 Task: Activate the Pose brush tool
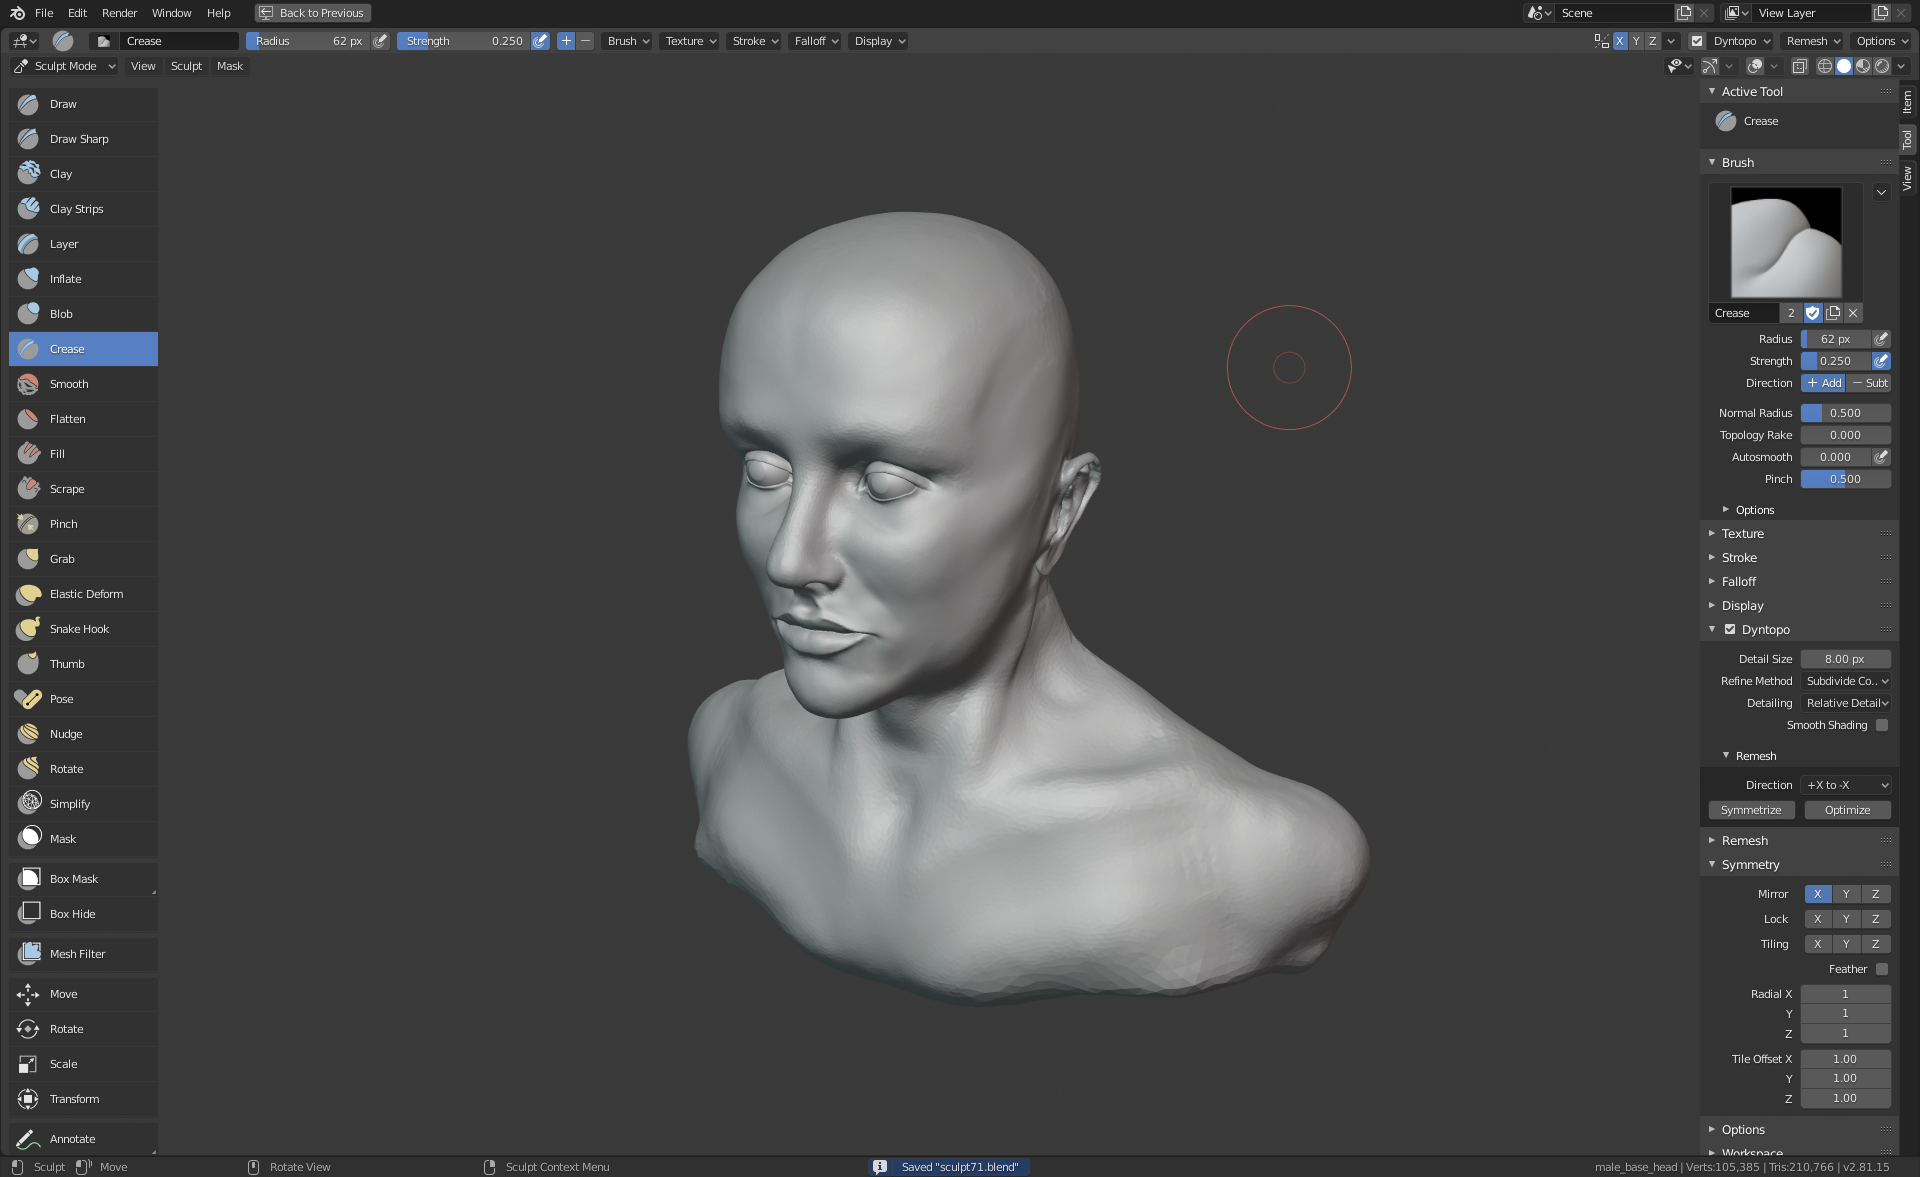coord(61,699)
